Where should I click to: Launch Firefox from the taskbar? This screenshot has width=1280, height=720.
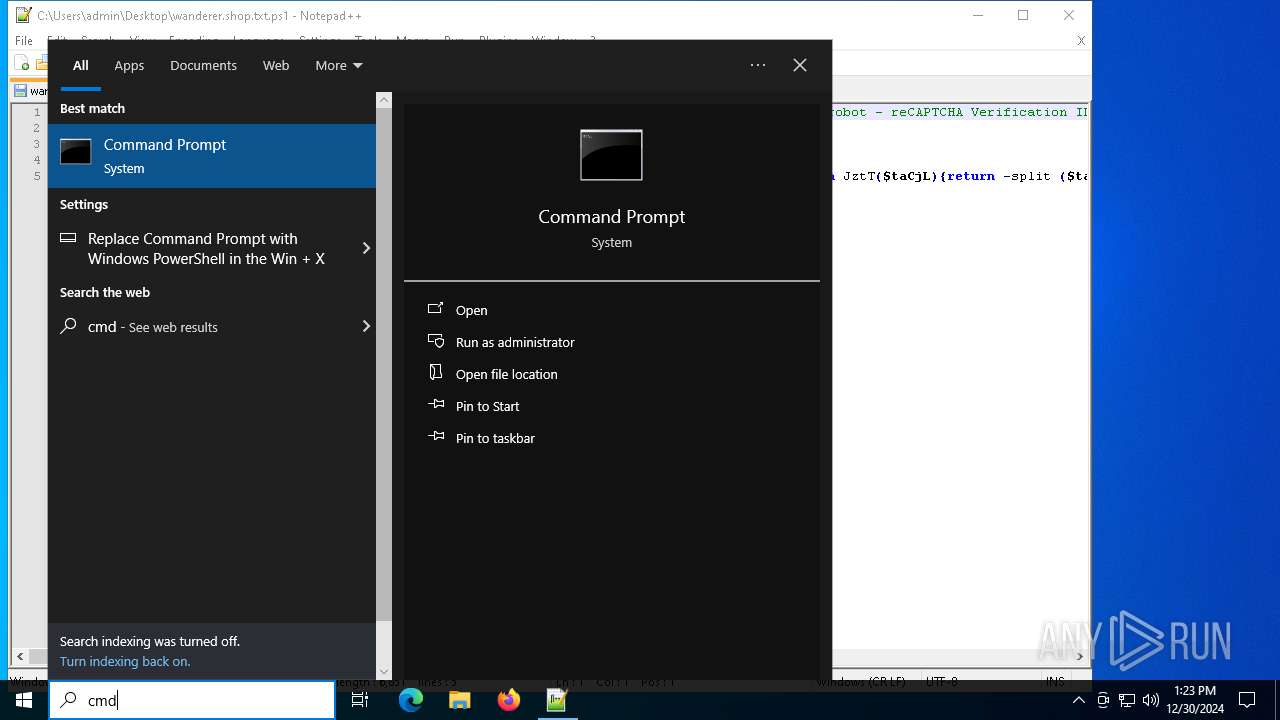pyautogui.click(x=509, y=700)
